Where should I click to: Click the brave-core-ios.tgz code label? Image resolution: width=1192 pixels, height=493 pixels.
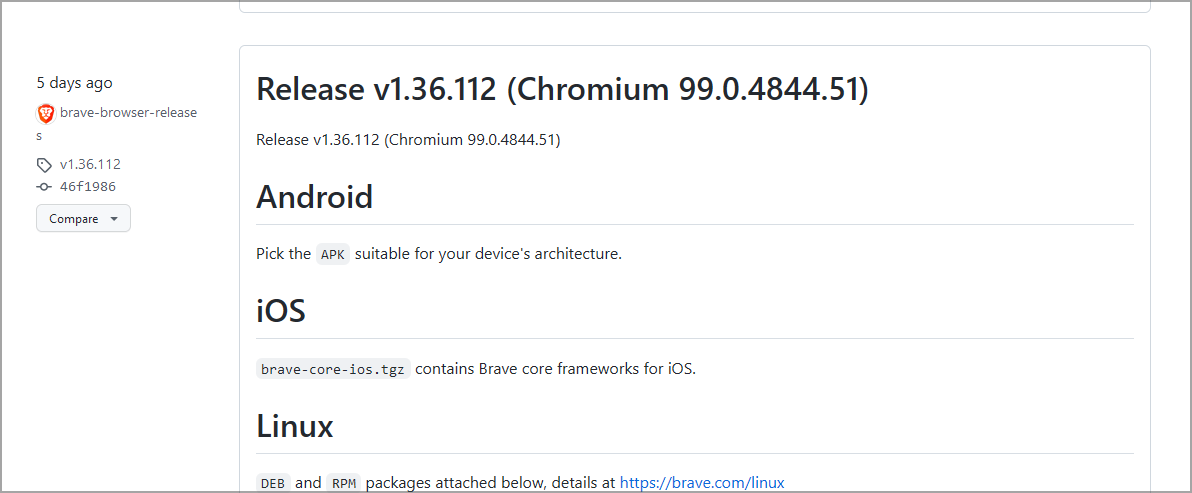tap(333, 369)
